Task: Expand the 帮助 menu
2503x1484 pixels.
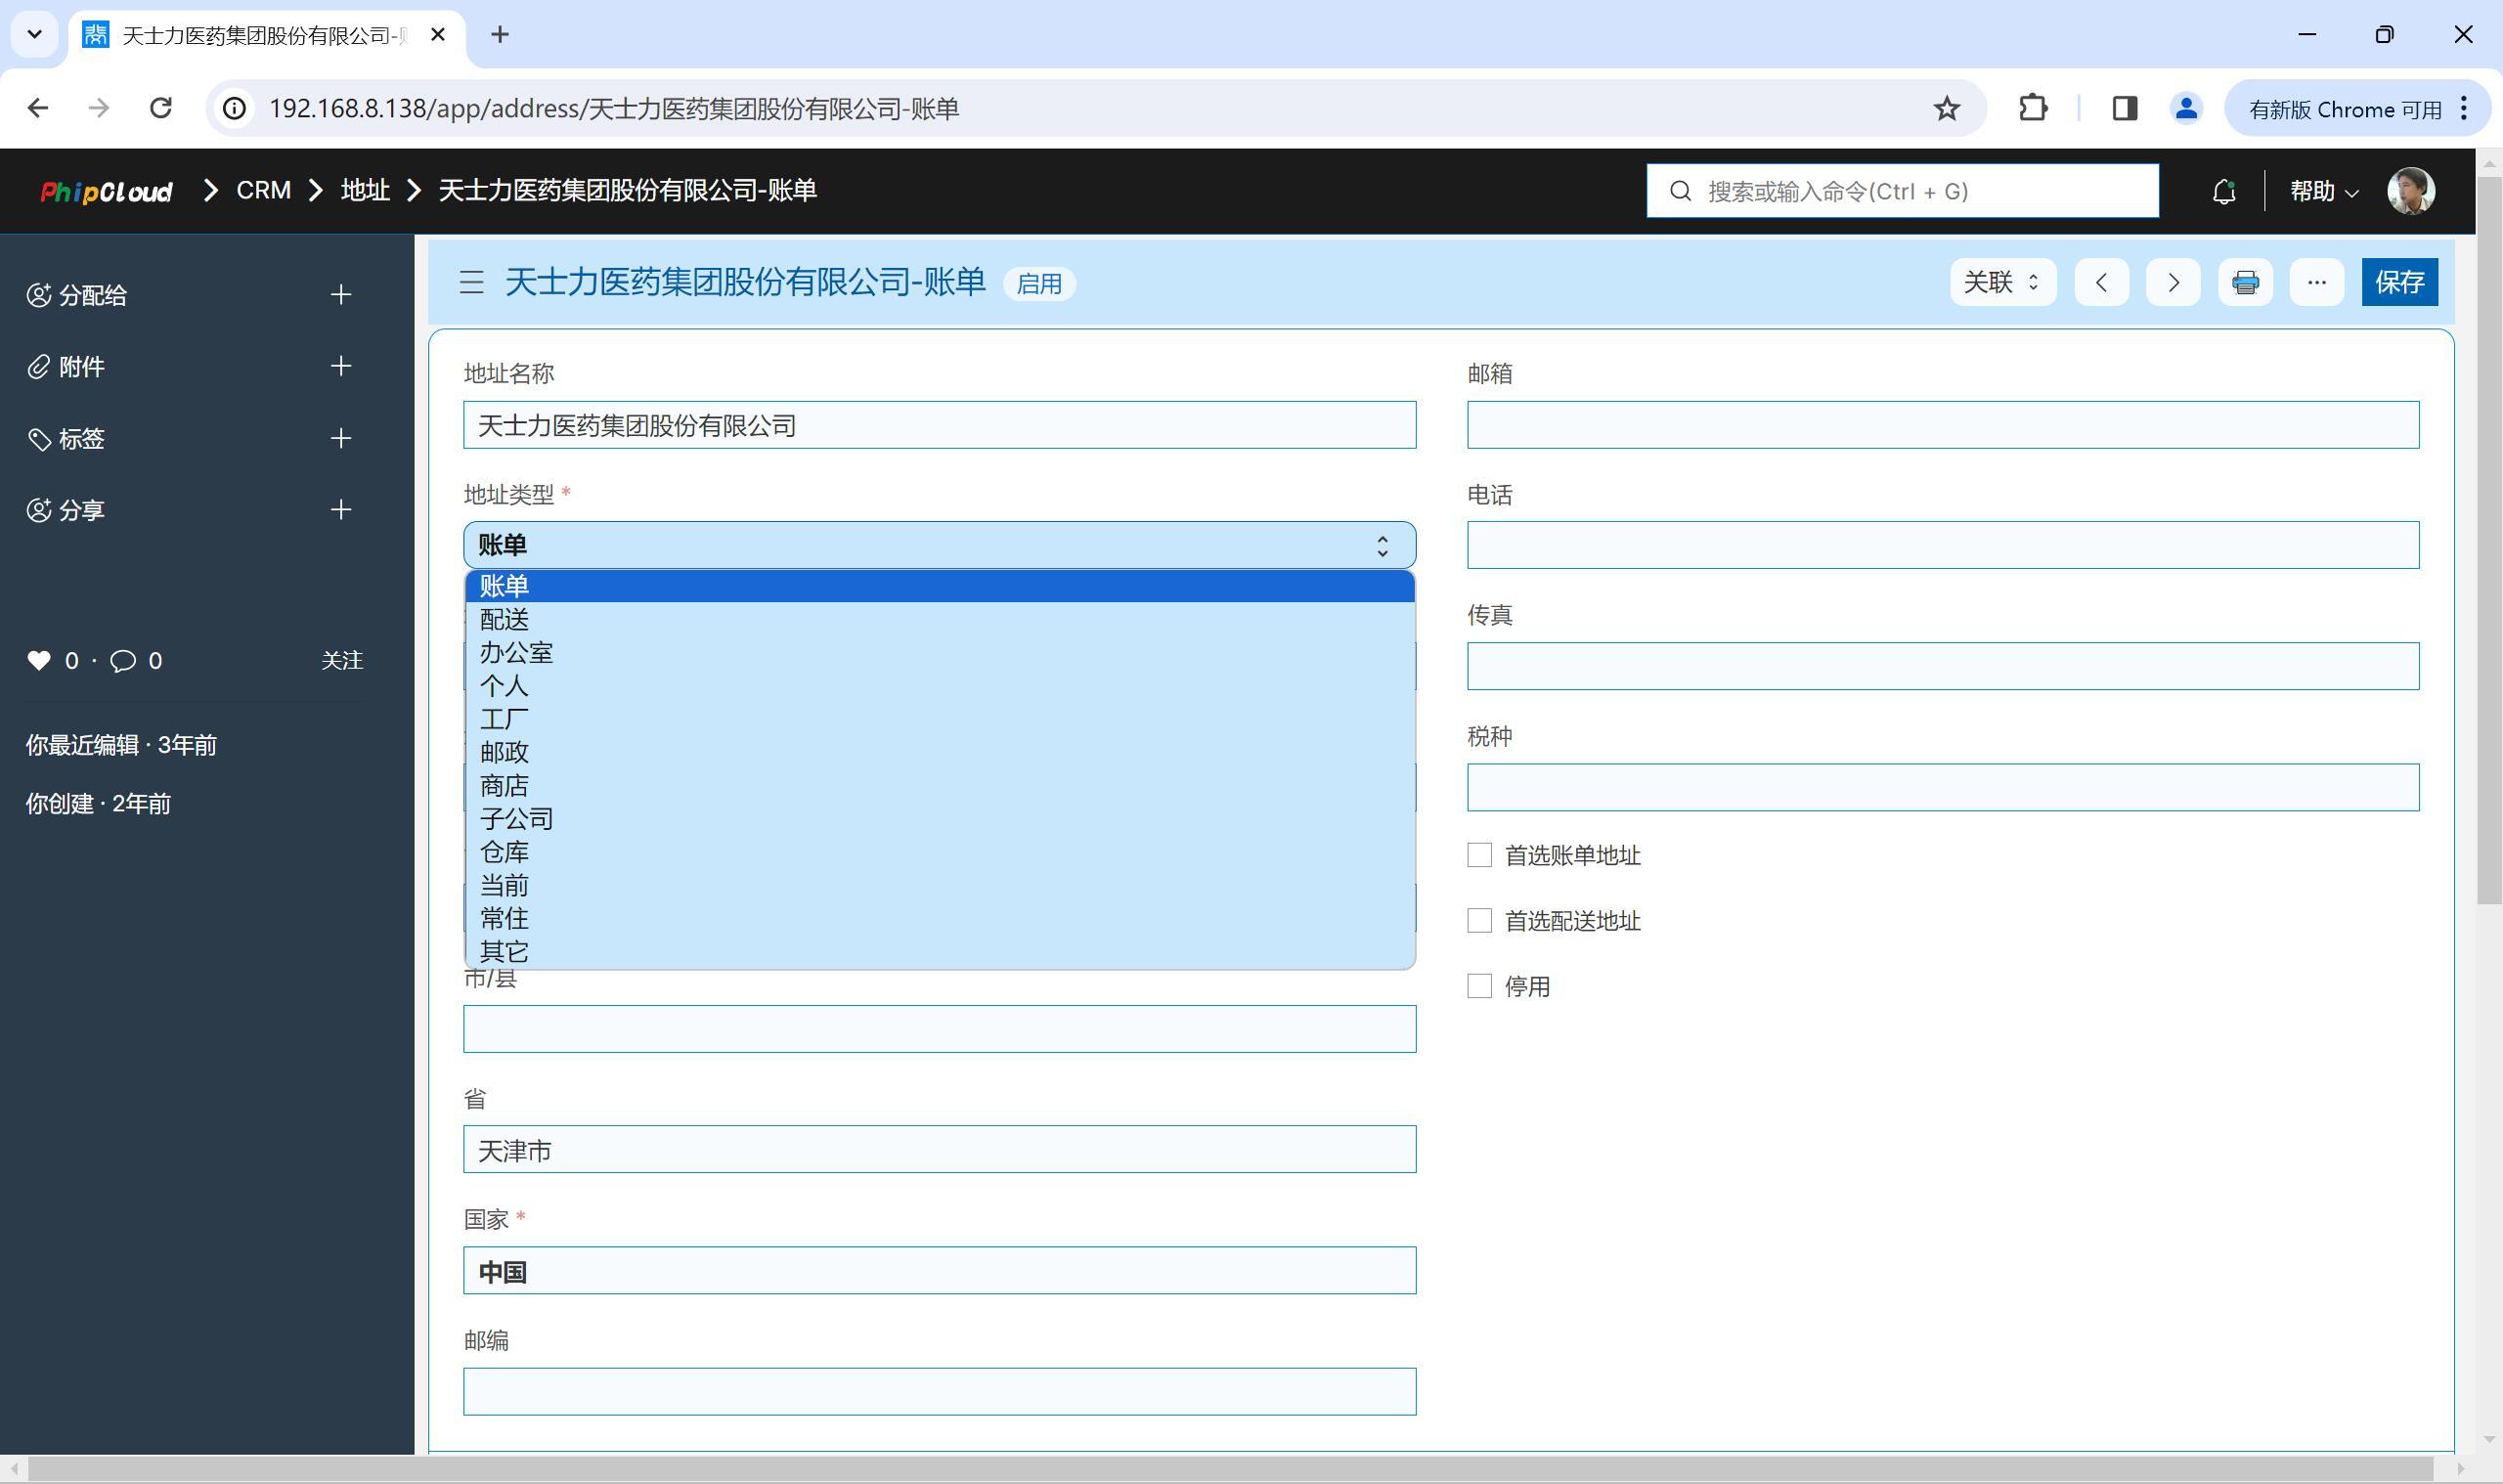Action: coord(2323,191)
